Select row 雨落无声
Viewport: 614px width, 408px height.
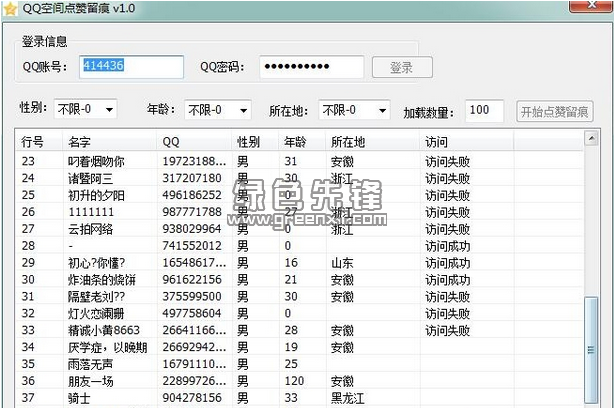coord(300,364)
